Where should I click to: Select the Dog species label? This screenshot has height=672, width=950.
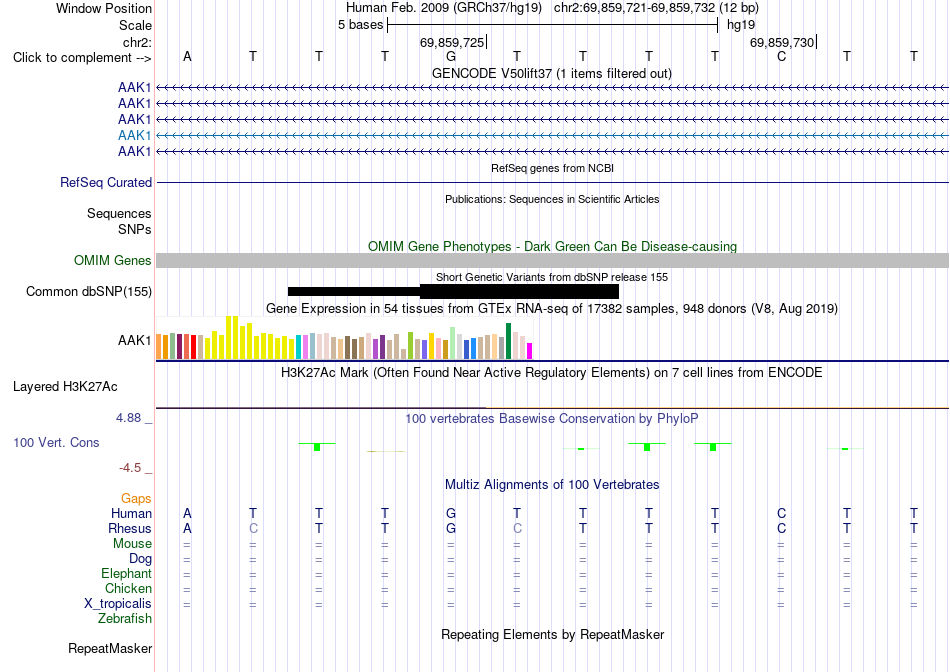point(140,559)
